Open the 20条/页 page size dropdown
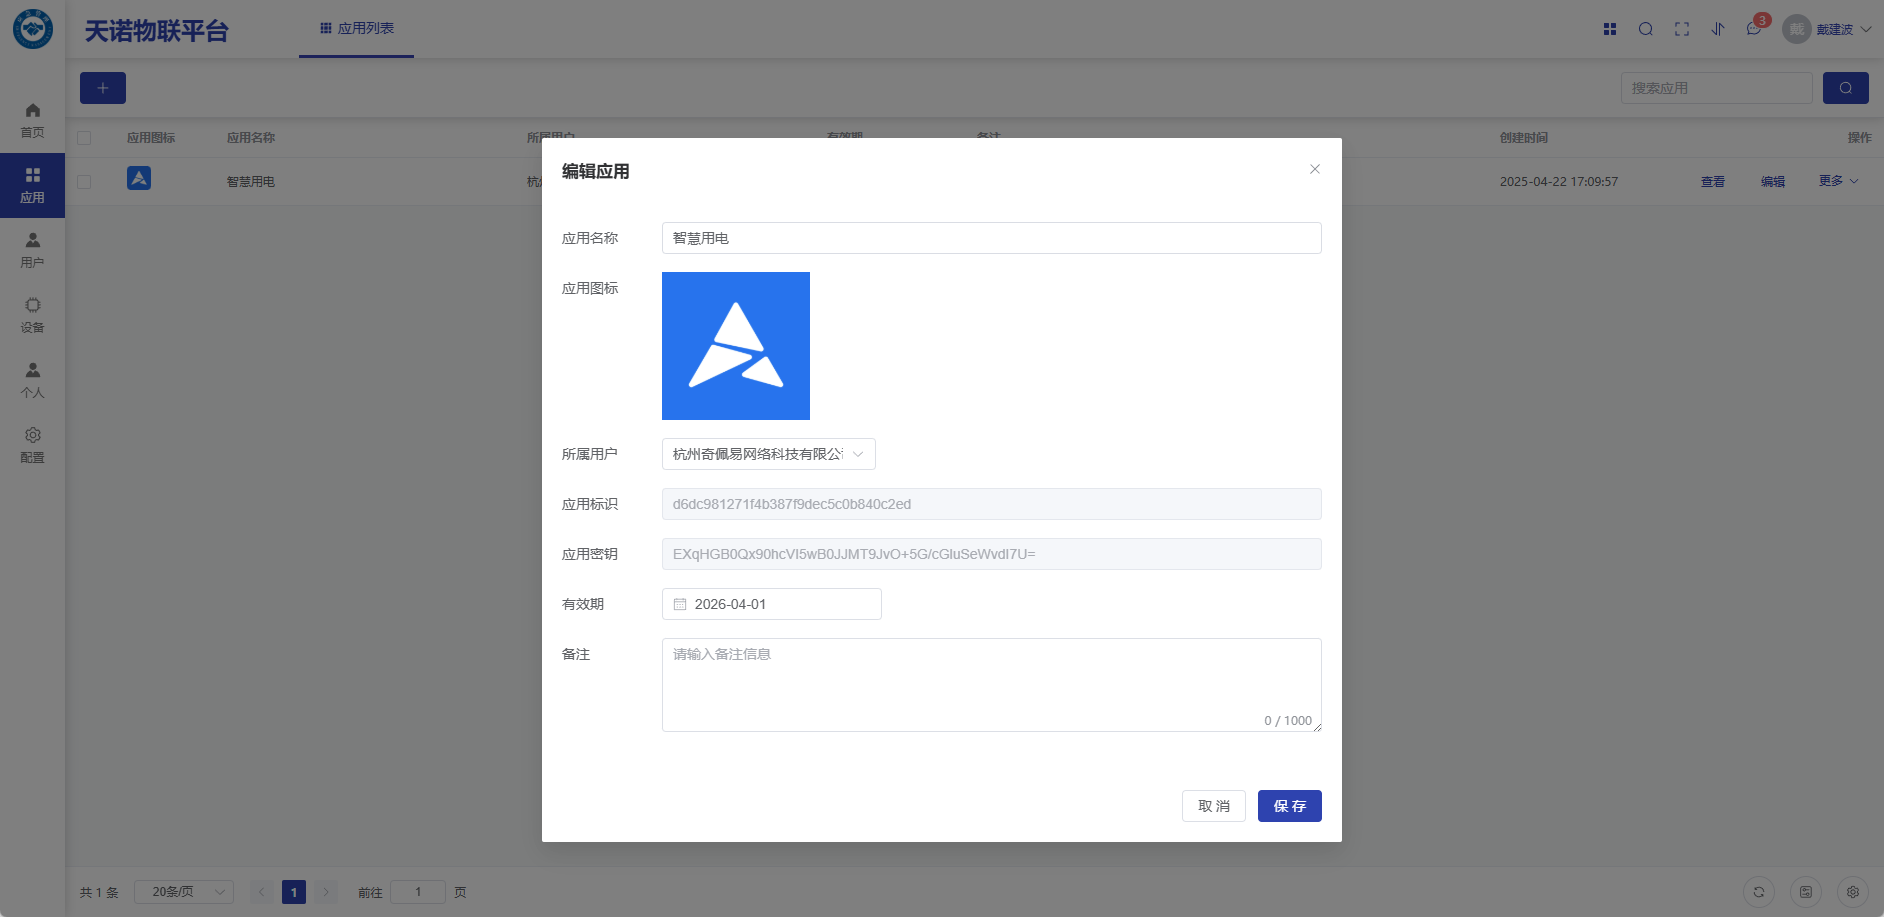The image size is (1884, 917). [184, 892]
